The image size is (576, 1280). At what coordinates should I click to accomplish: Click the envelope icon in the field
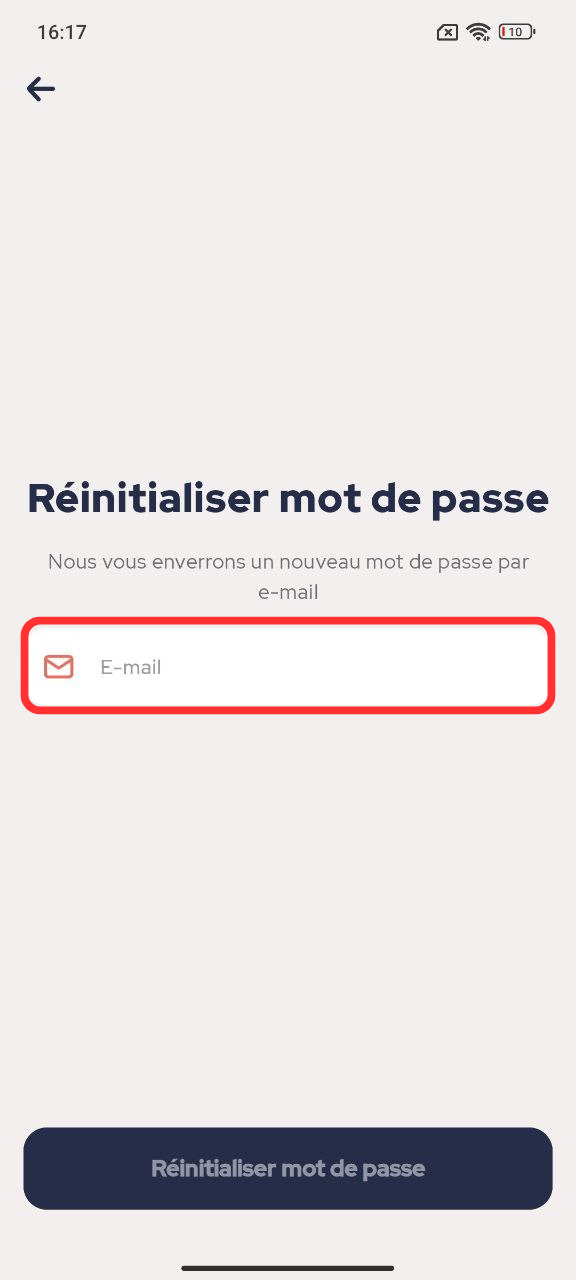pos(59,666)
